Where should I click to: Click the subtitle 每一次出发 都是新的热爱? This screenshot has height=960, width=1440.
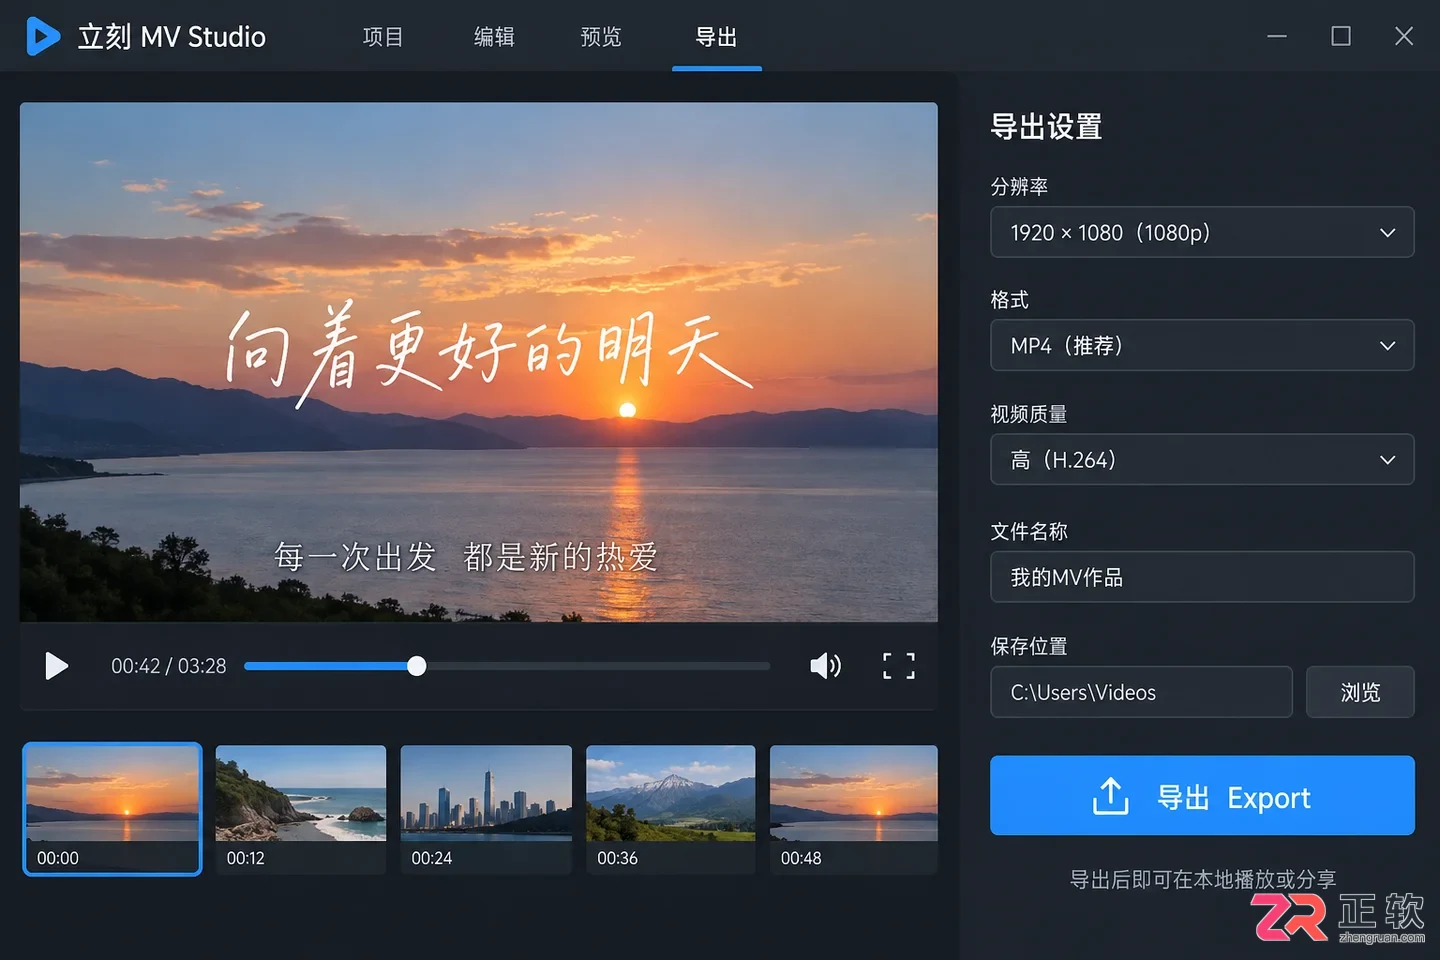(x=466, y=556)
